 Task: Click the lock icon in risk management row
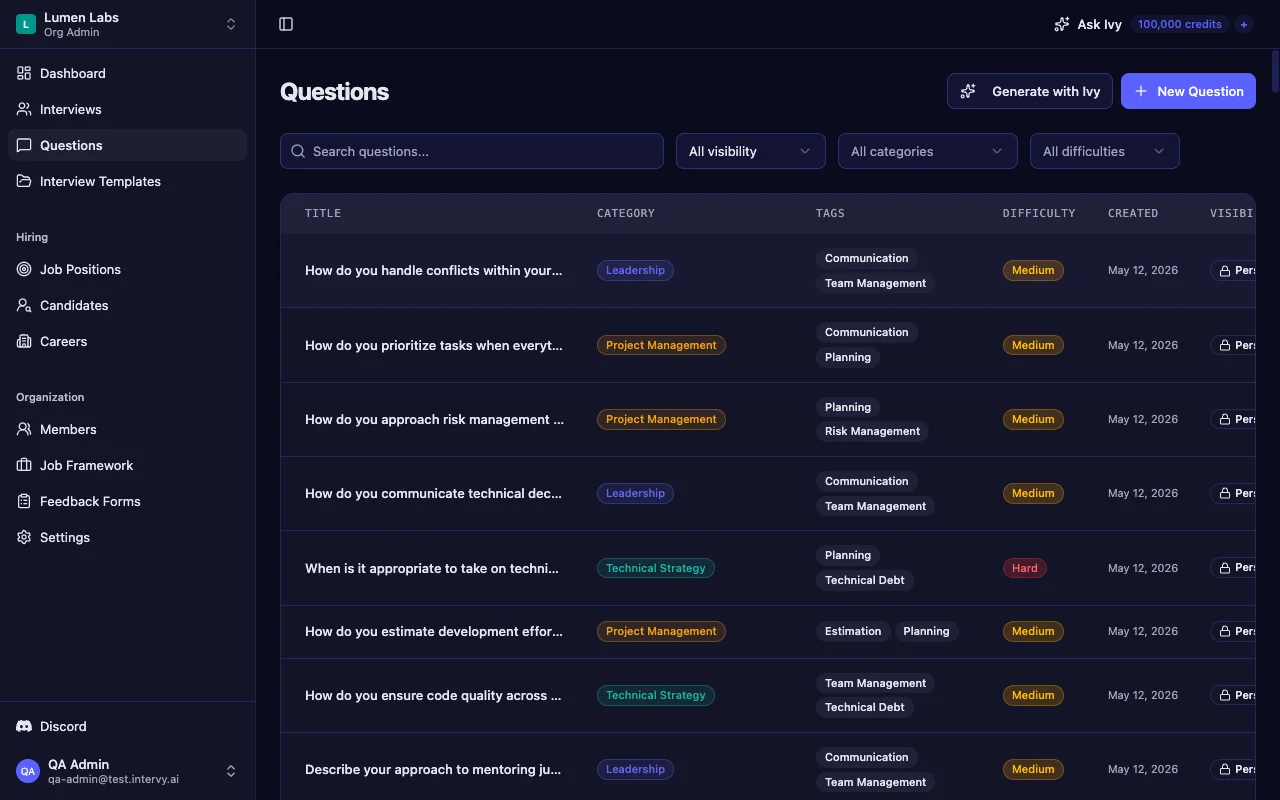pos(1225,419)
